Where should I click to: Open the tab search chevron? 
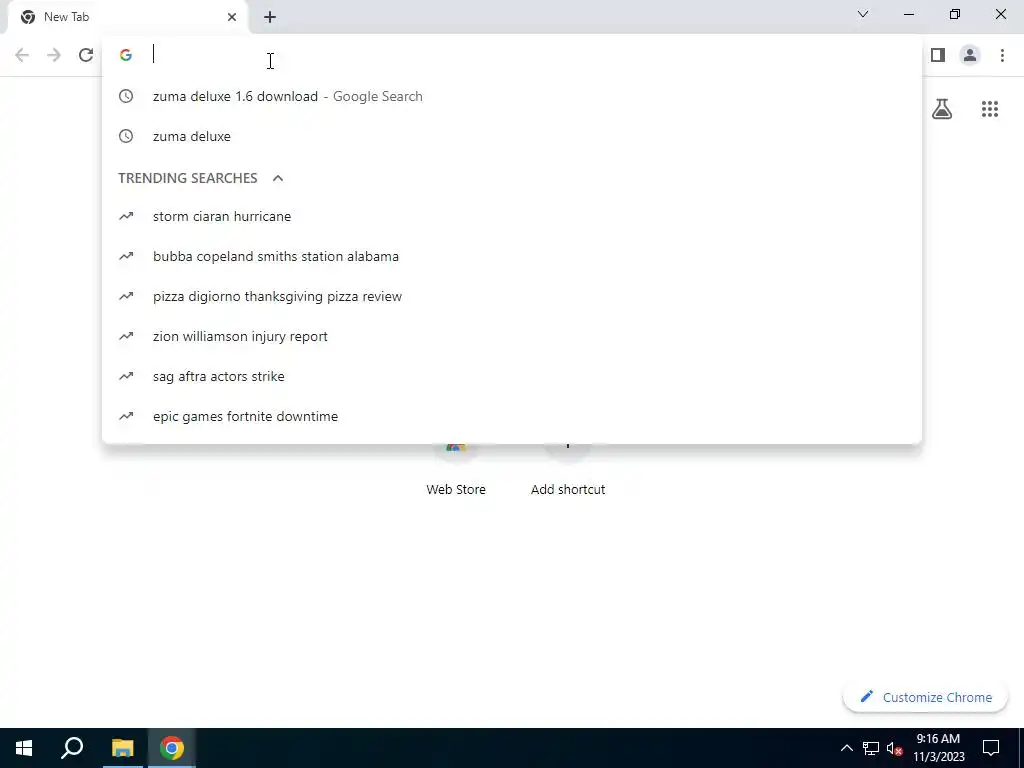[x=863, y=14]
